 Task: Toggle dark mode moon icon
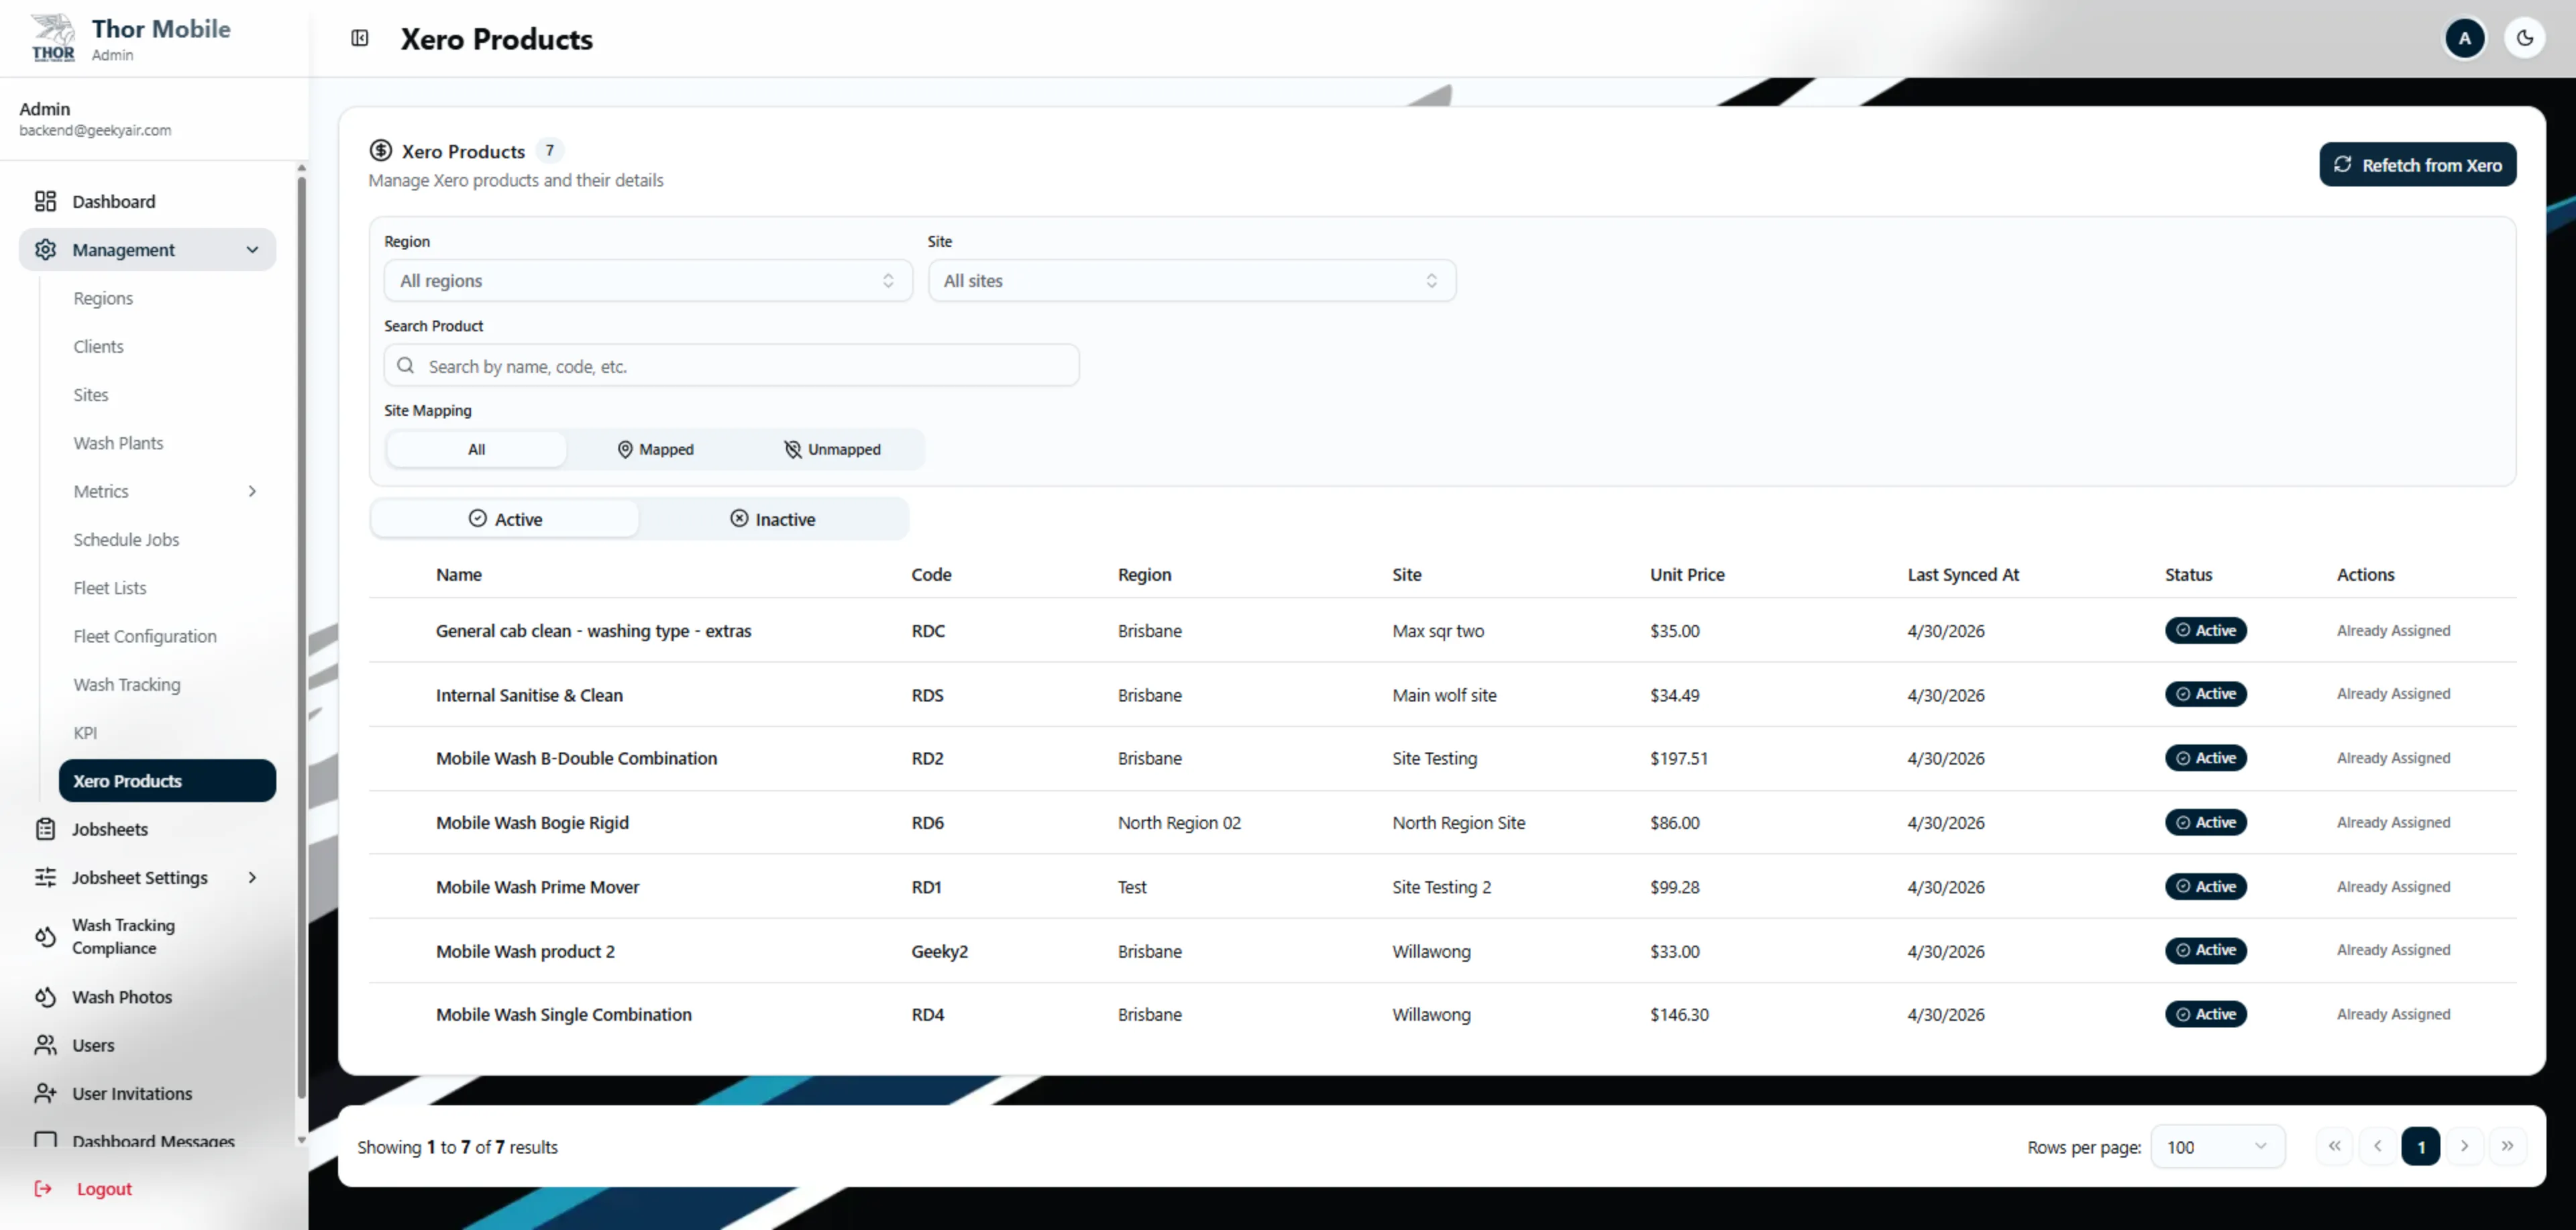coord(2524,38)
